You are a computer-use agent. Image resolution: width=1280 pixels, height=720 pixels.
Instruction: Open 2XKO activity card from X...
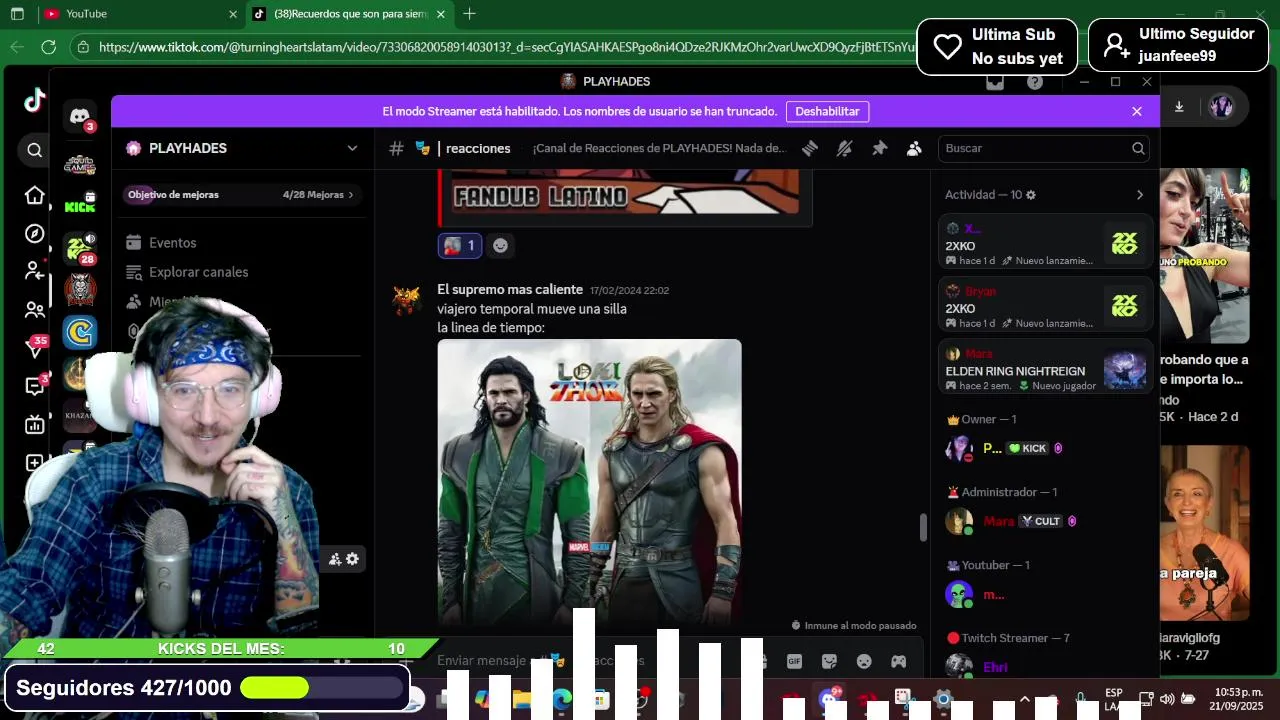coord(1046,242)
